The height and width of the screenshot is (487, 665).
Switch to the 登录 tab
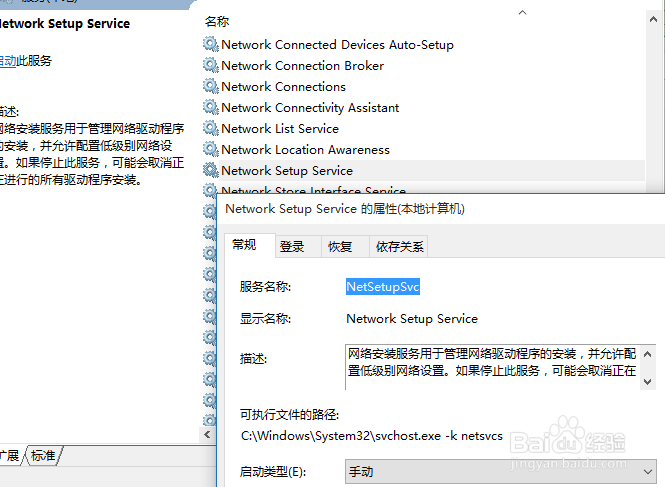pyautogui.click(x=292, y=247)
